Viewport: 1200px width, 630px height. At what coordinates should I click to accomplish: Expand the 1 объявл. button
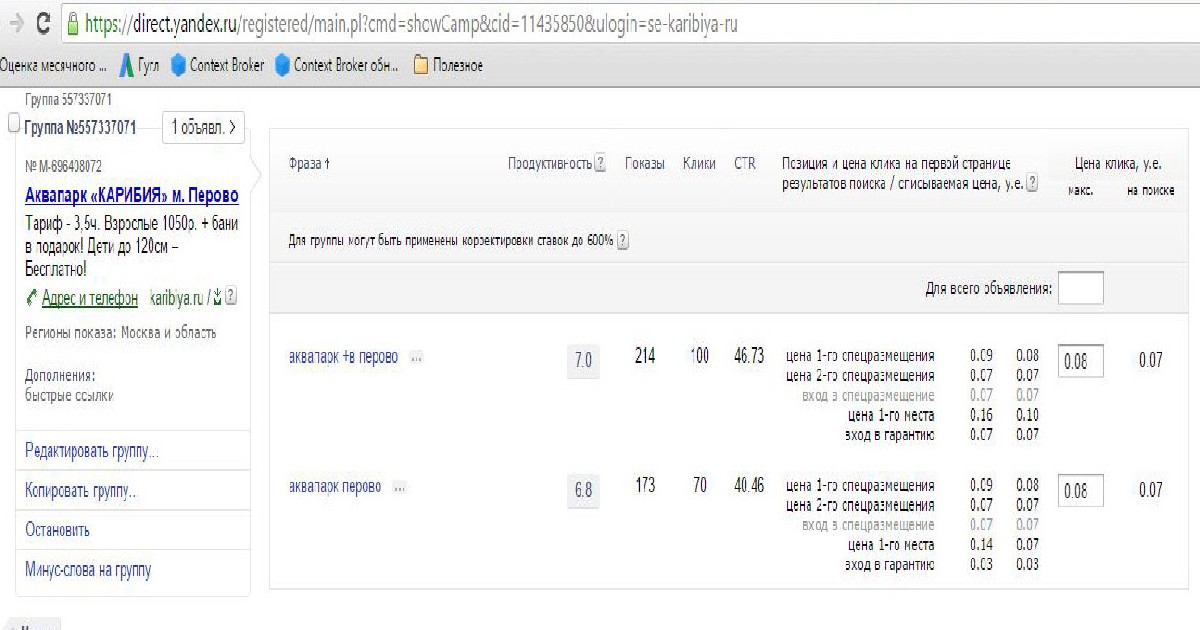click(203, 127)
